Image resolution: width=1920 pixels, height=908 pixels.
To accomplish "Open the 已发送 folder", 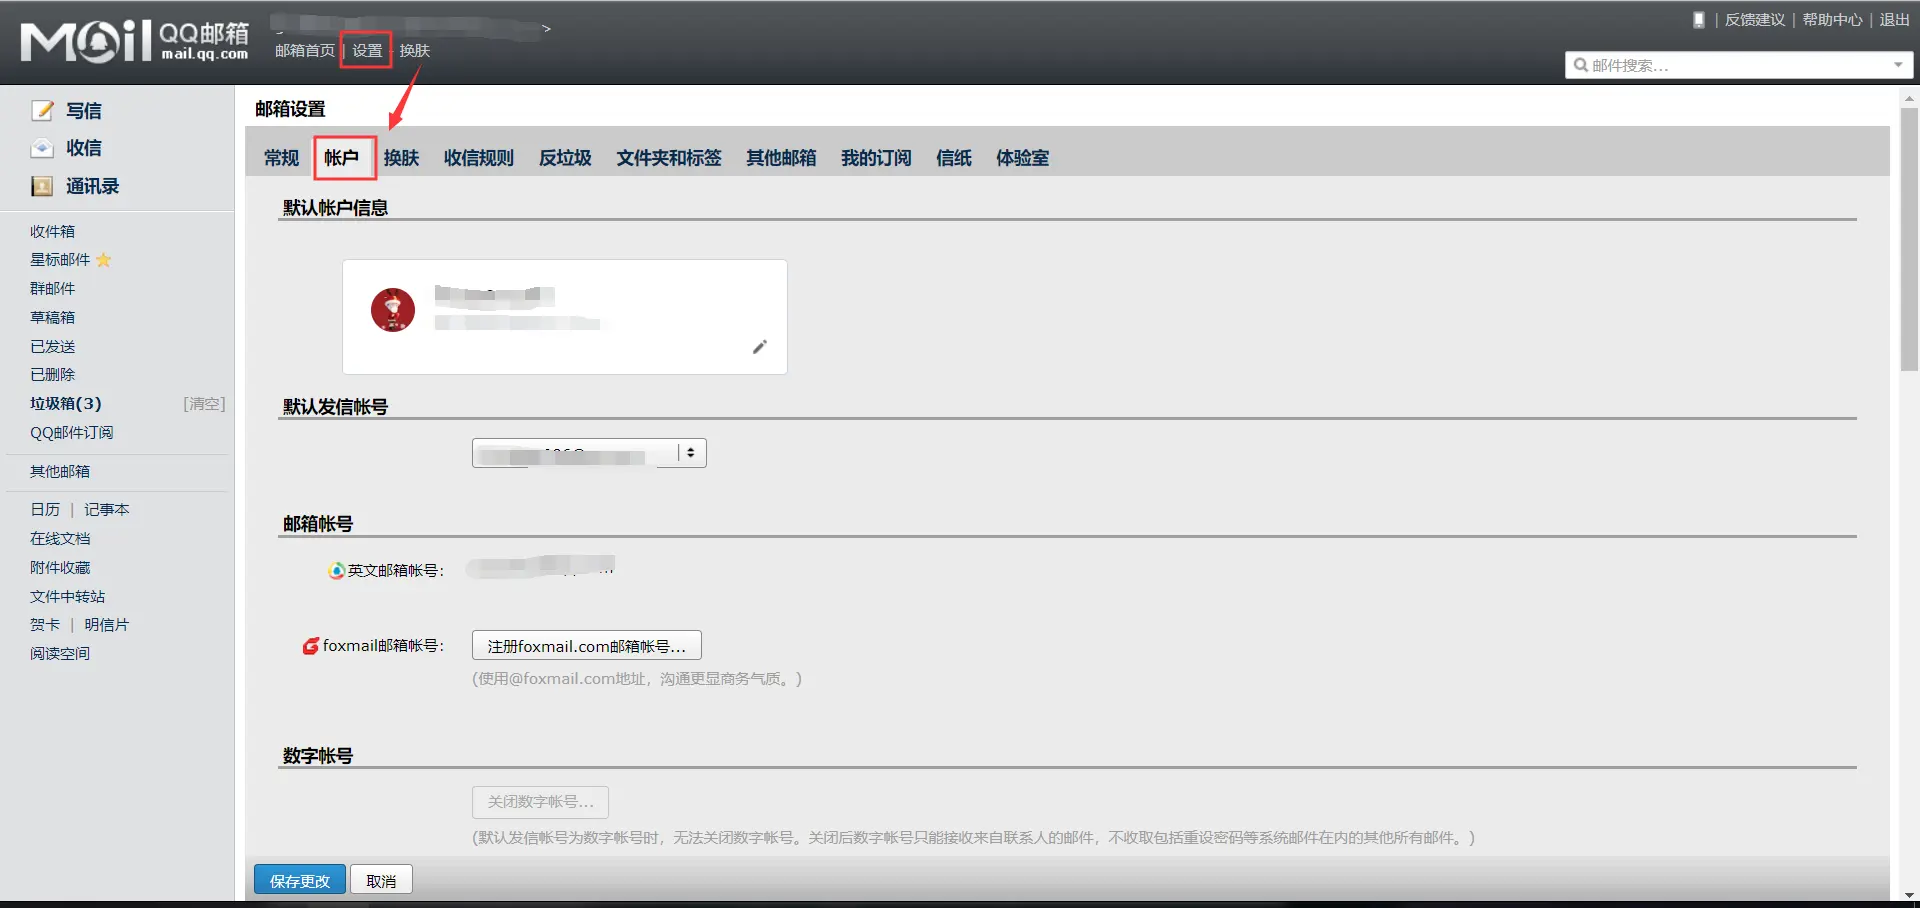I will pyautogui.click(x=53, y=346).
